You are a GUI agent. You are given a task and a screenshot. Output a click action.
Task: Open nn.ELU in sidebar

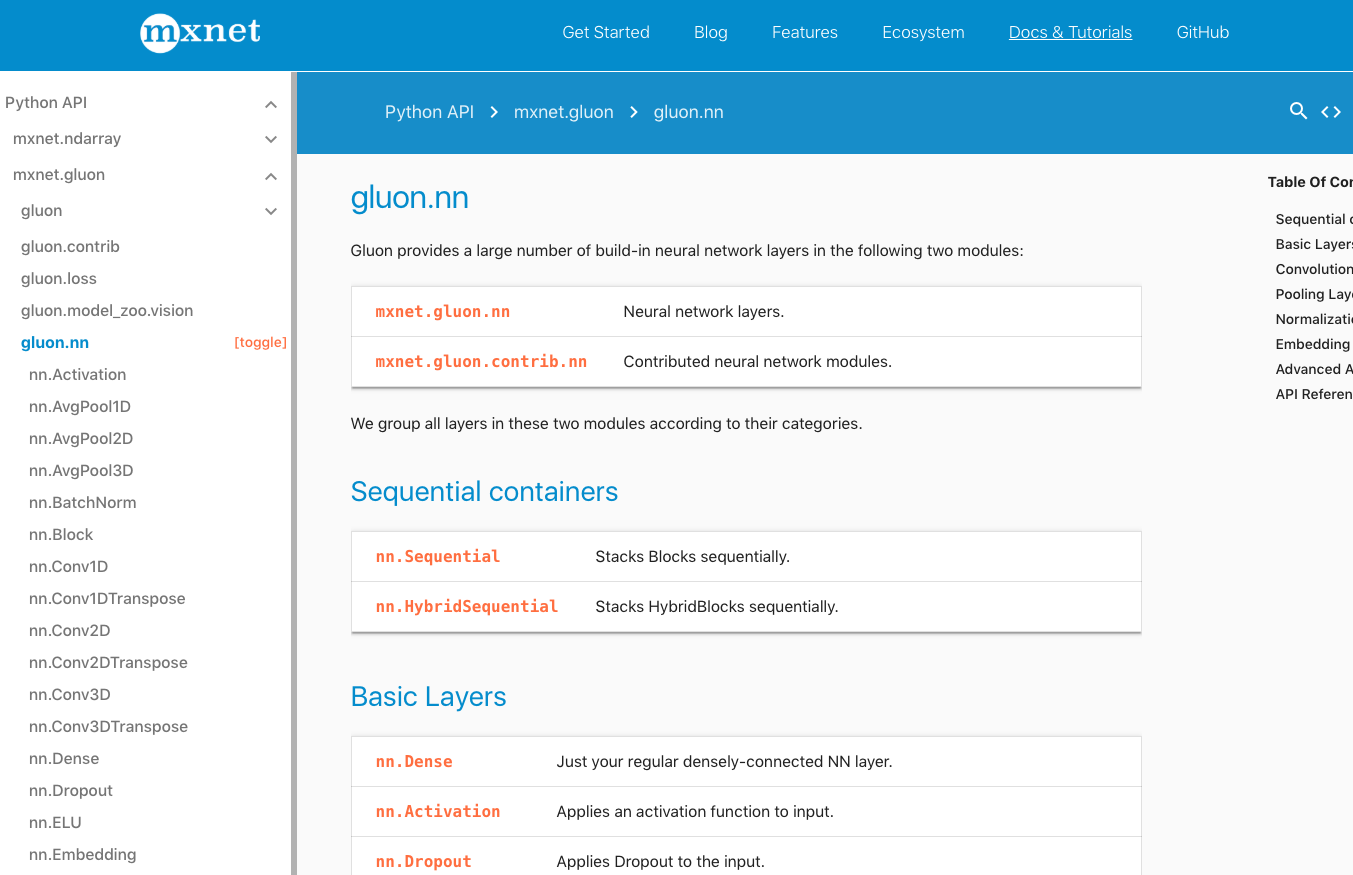coord(55,822)
